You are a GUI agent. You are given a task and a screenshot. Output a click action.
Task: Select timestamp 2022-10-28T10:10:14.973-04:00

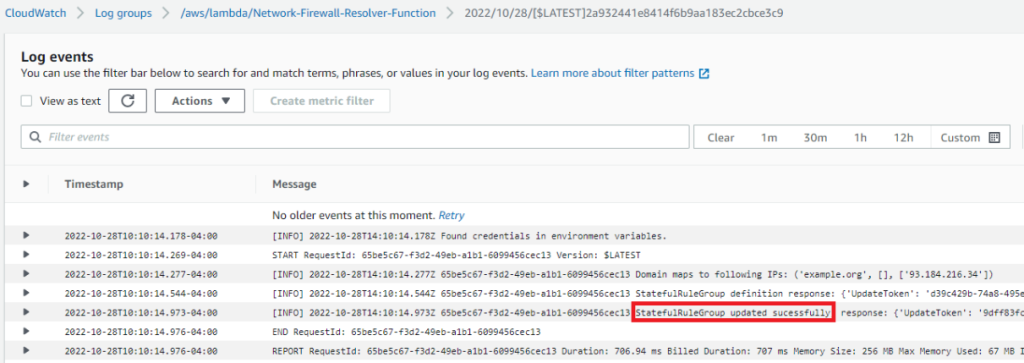pyautogui.click(x=141, y=313)
